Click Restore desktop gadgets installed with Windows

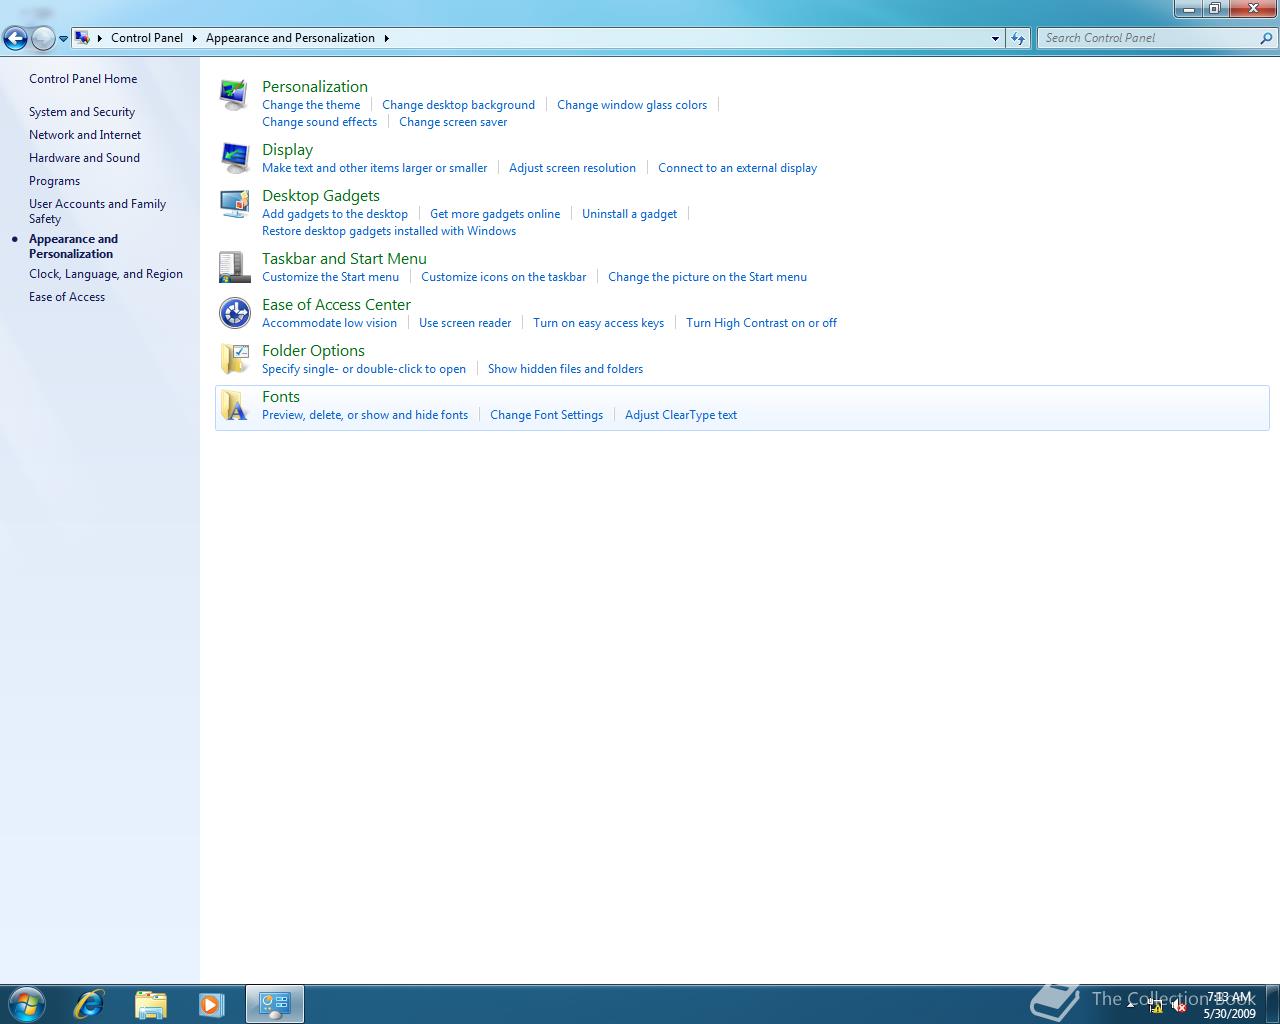point(389,231)
